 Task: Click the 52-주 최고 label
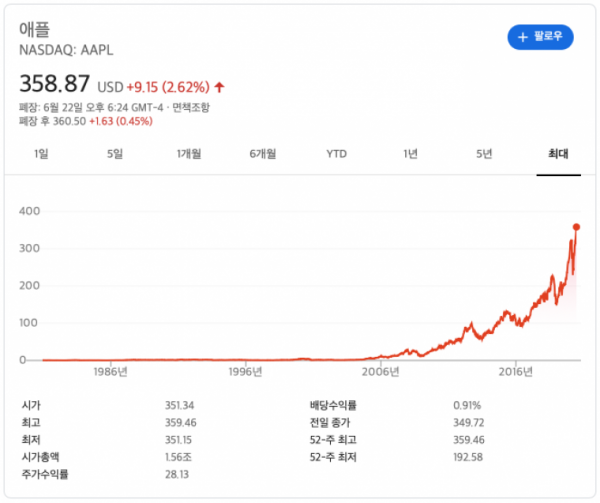(333, 440)
